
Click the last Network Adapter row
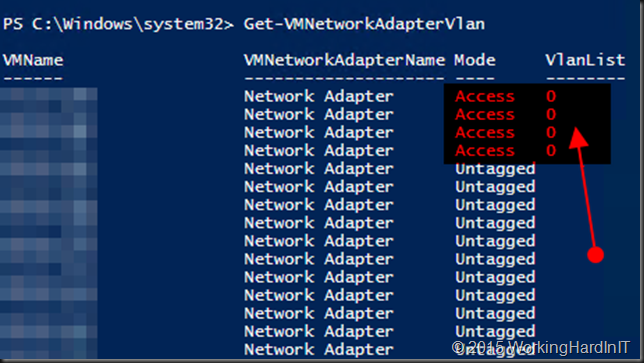pos(319,349)
